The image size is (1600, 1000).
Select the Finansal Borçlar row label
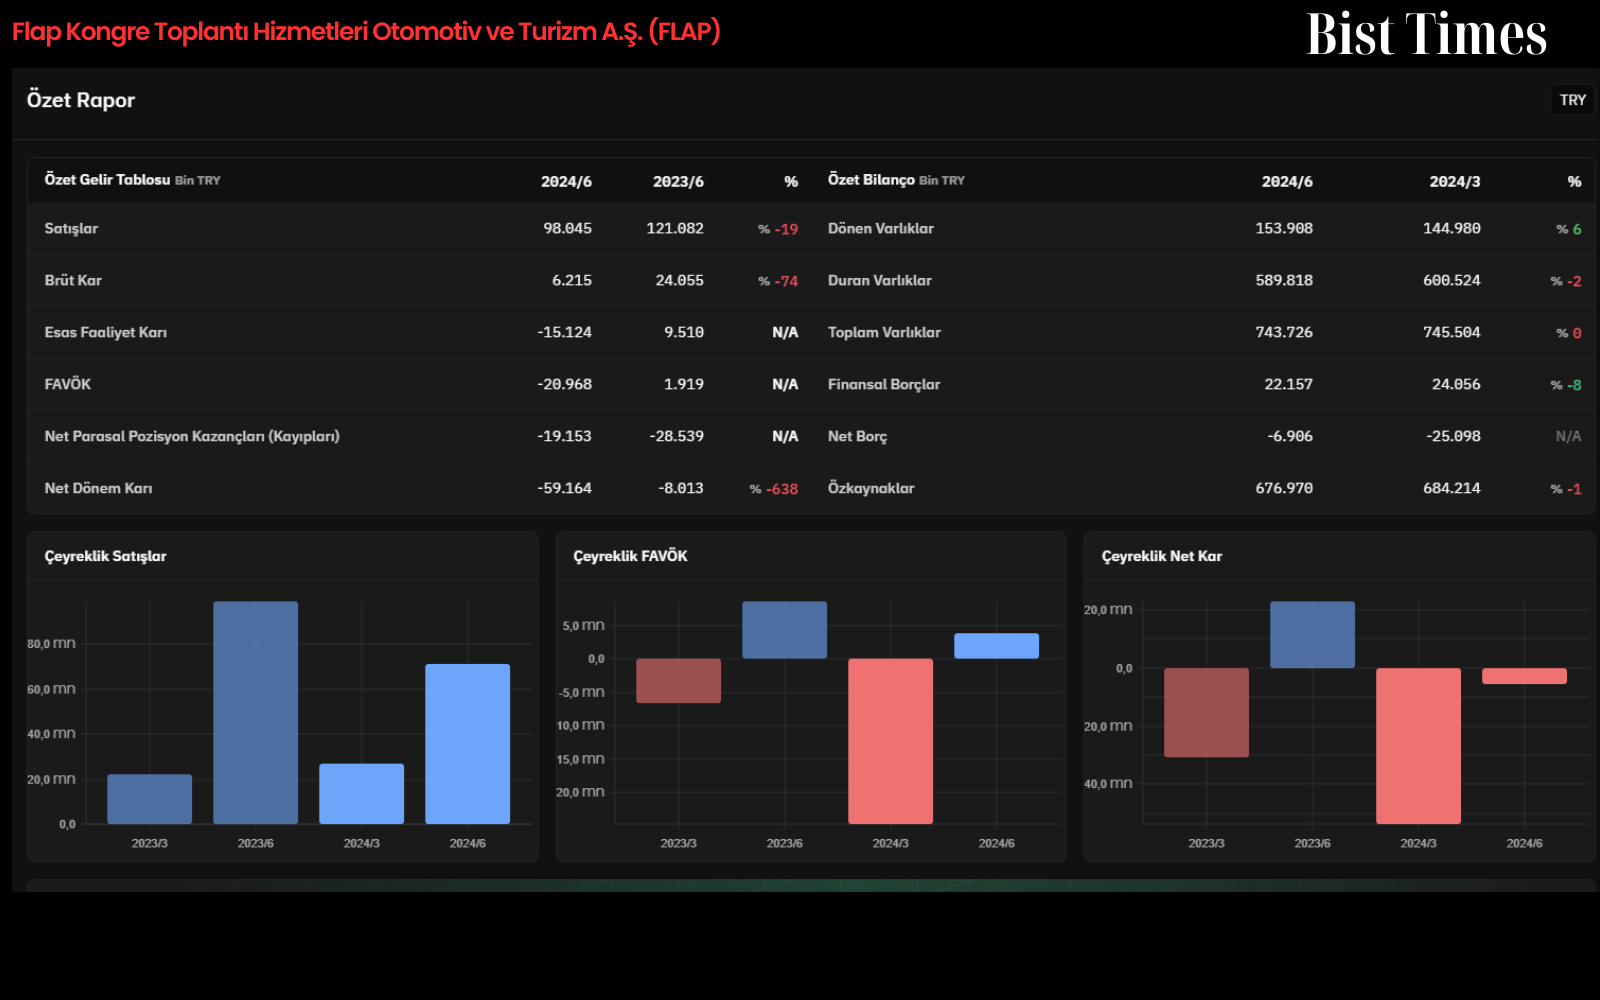tap(884, 385)
